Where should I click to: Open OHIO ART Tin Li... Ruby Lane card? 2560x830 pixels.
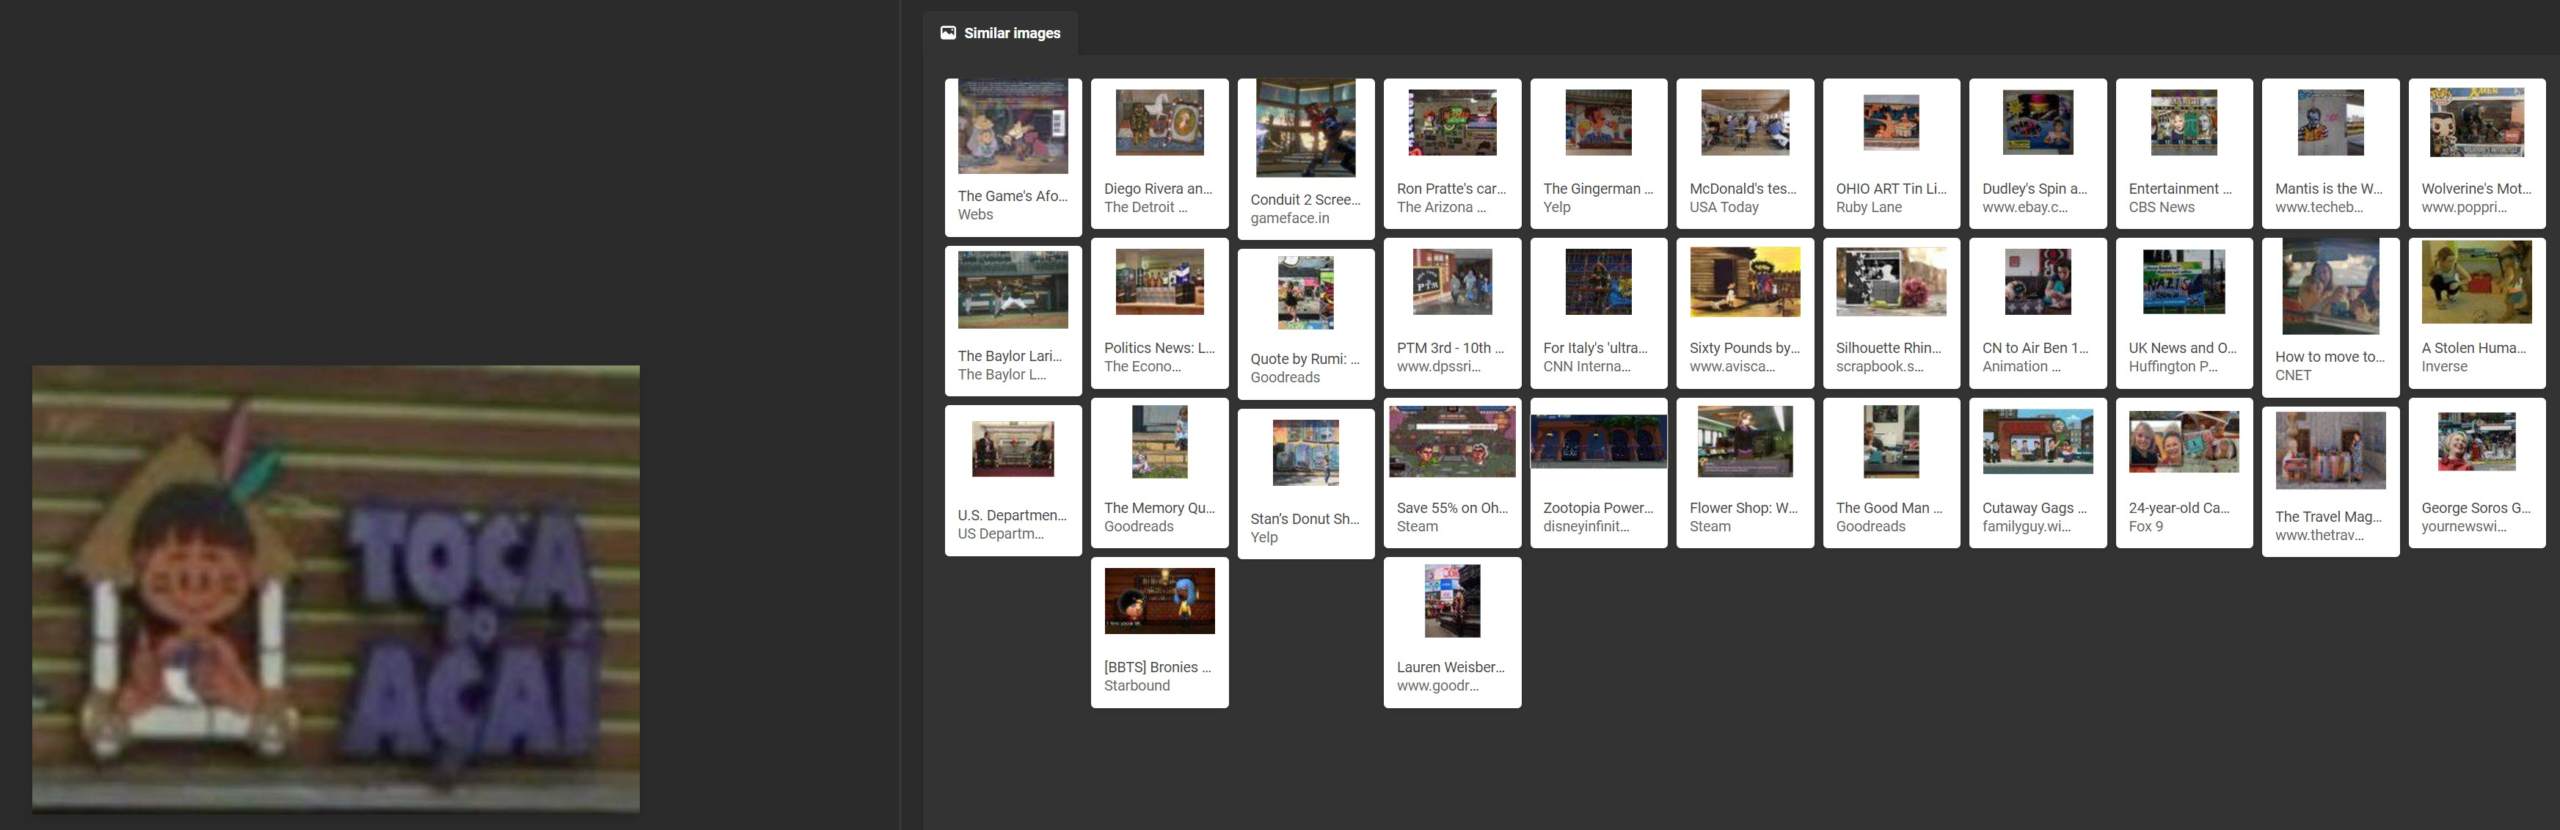(x=1891, y=153)
